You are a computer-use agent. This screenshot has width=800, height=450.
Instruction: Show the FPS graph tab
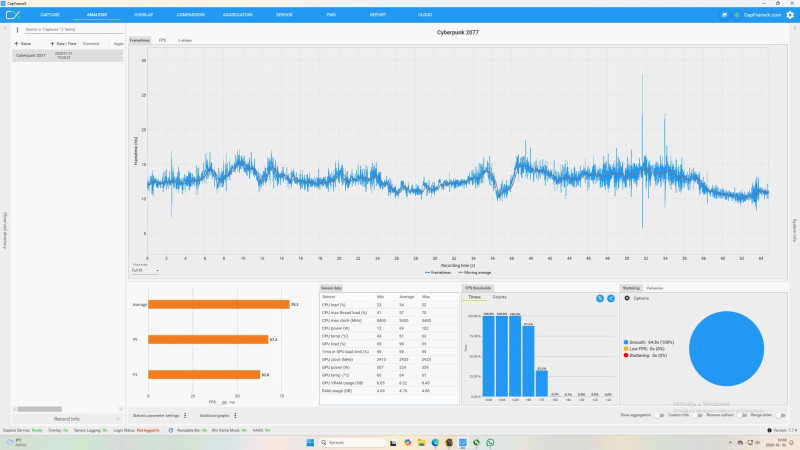(162, 40)
